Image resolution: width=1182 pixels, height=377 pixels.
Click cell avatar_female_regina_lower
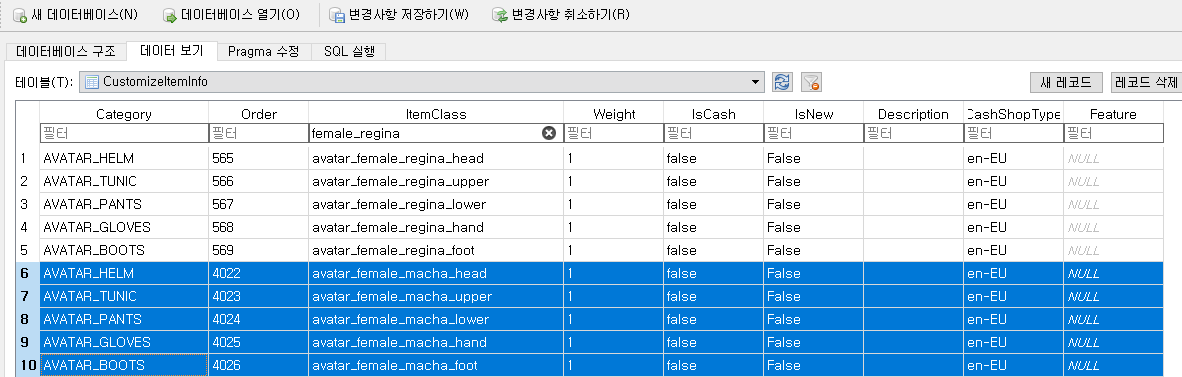[436, 204]
